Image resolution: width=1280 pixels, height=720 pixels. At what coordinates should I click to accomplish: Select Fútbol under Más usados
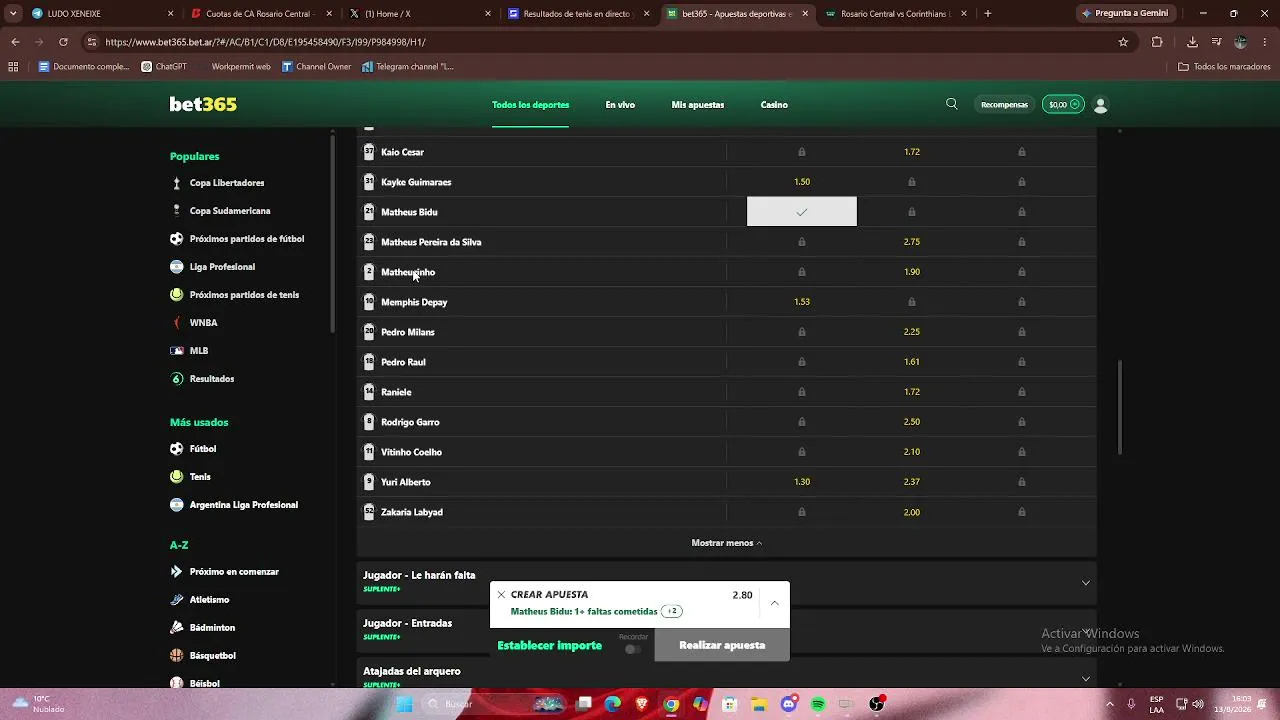(203, 449)
